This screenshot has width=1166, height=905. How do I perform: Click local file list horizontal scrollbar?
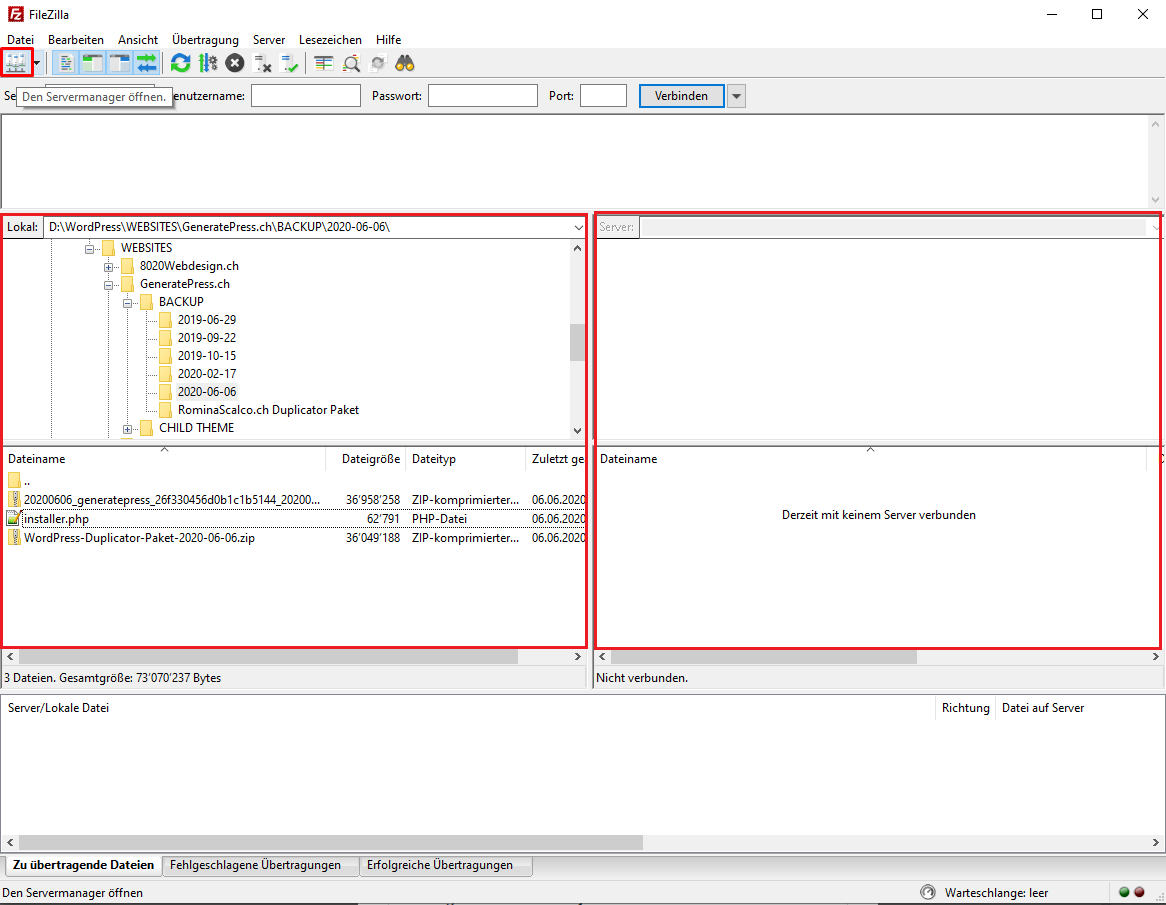click(268, 657)
